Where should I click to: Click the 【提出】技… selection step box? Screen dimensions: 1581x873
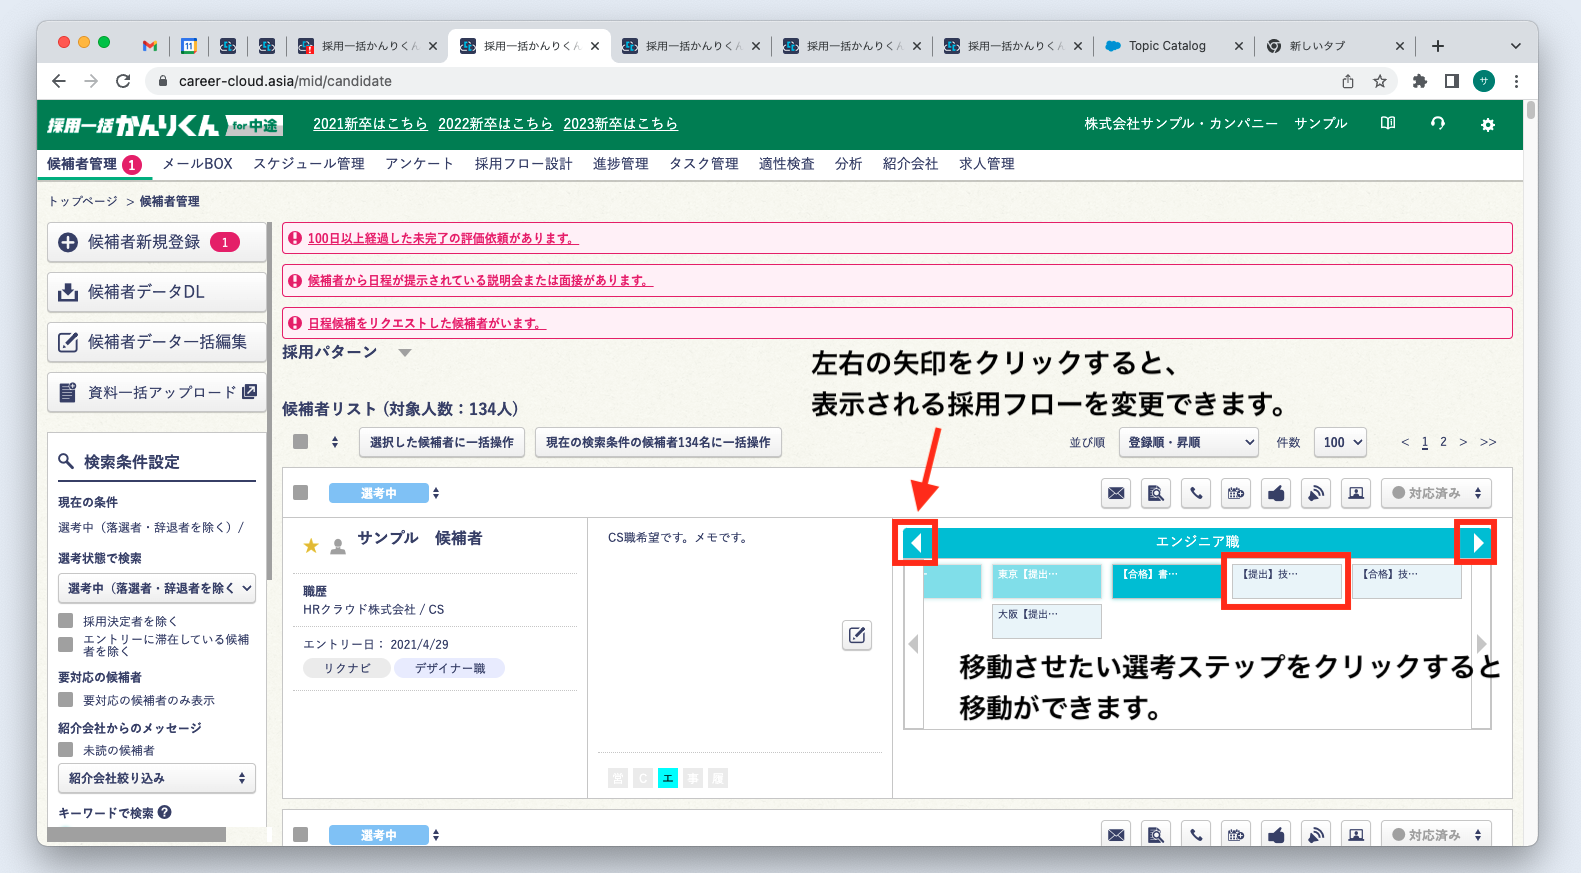[x=1286, y=581]
